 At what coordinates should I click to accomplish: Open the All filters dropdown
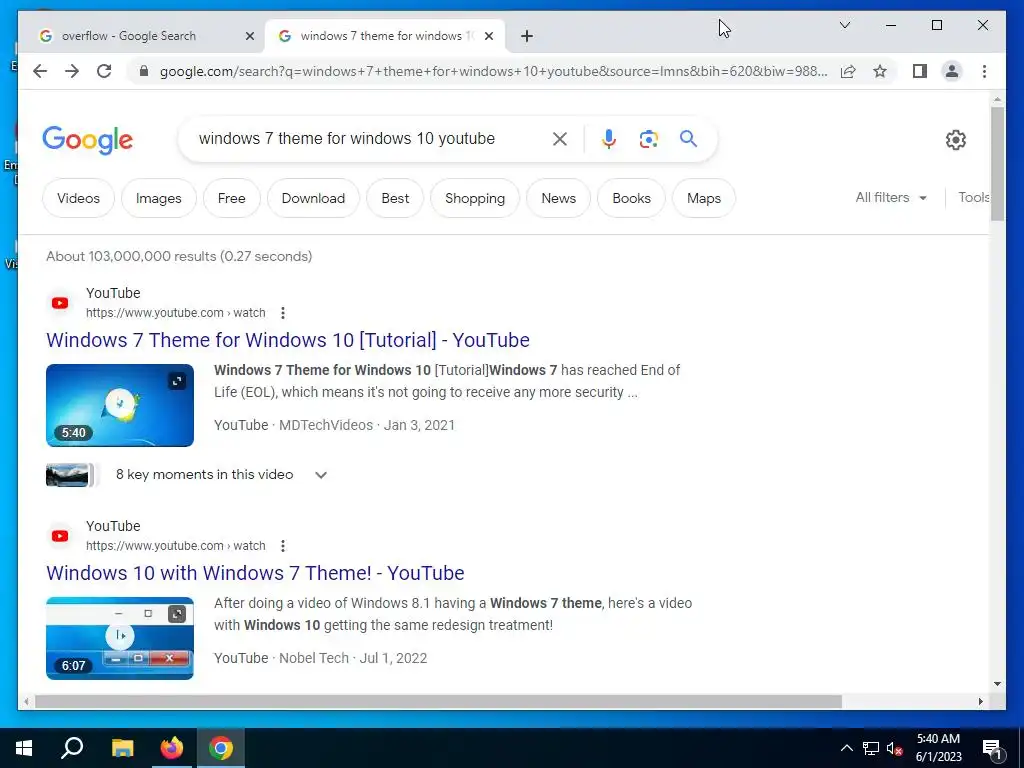[x=891, y=197]
